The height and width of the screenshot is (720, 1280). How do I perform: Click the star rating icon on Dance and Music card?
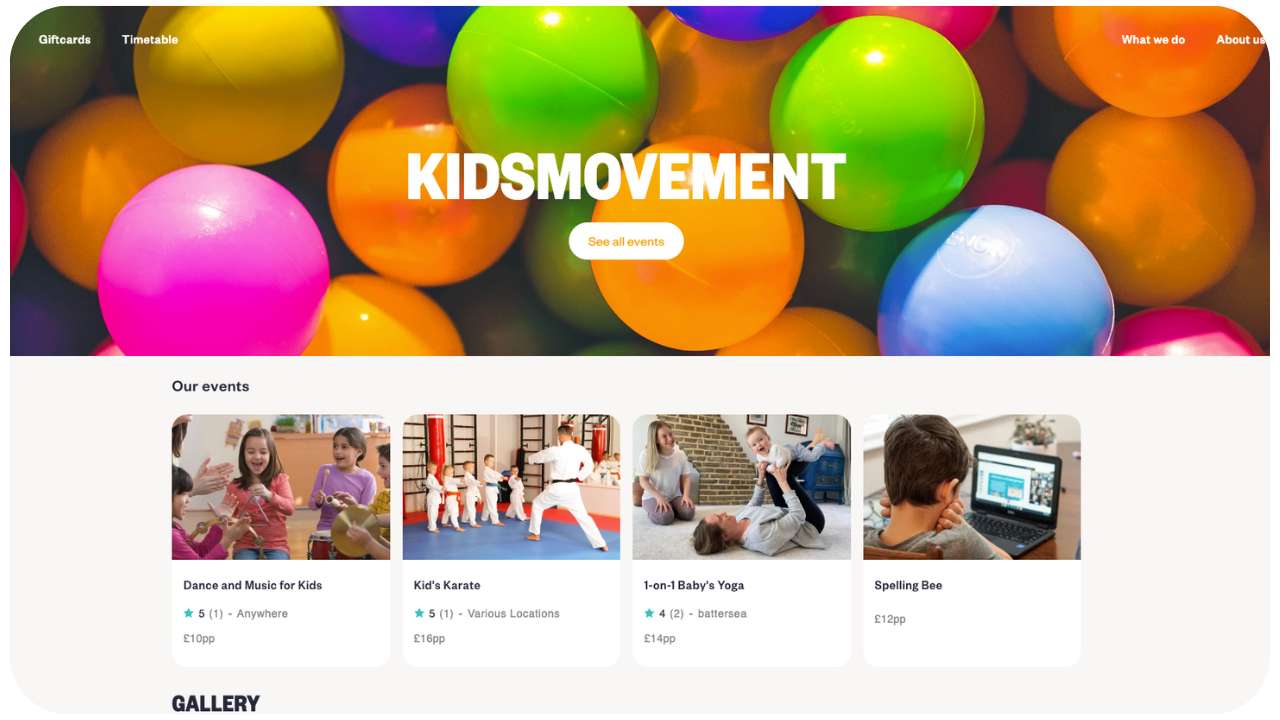click(188, 613)
